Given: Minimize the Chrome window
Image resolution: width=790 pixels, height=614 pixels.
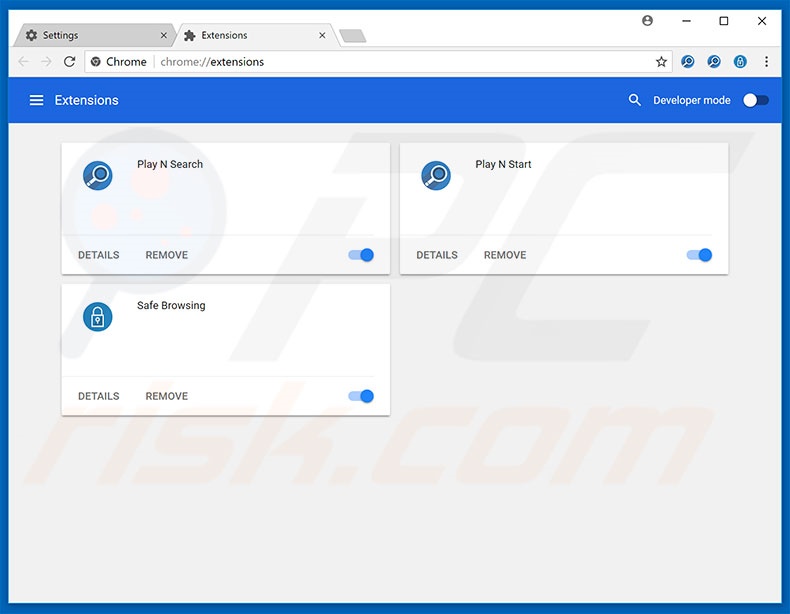Looking at the screenshot, I should click(686, 21).
